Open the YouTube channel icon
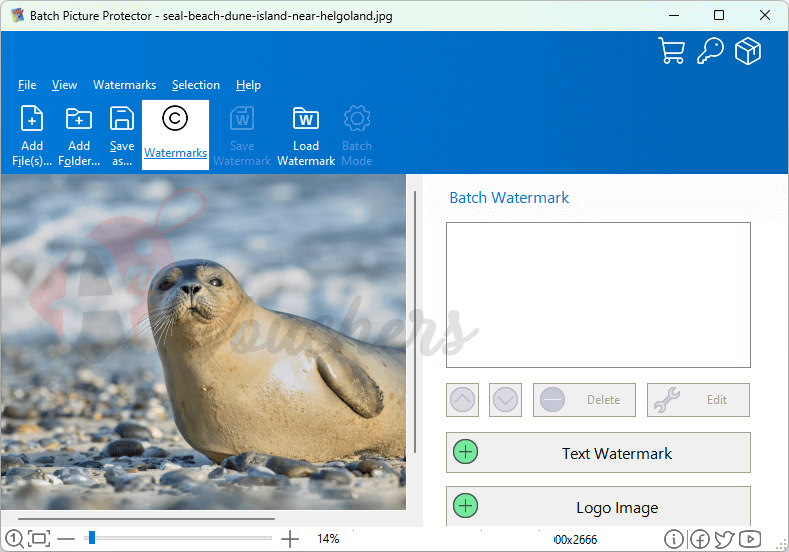Screen dimensions: 789x552 click(750, 539)
